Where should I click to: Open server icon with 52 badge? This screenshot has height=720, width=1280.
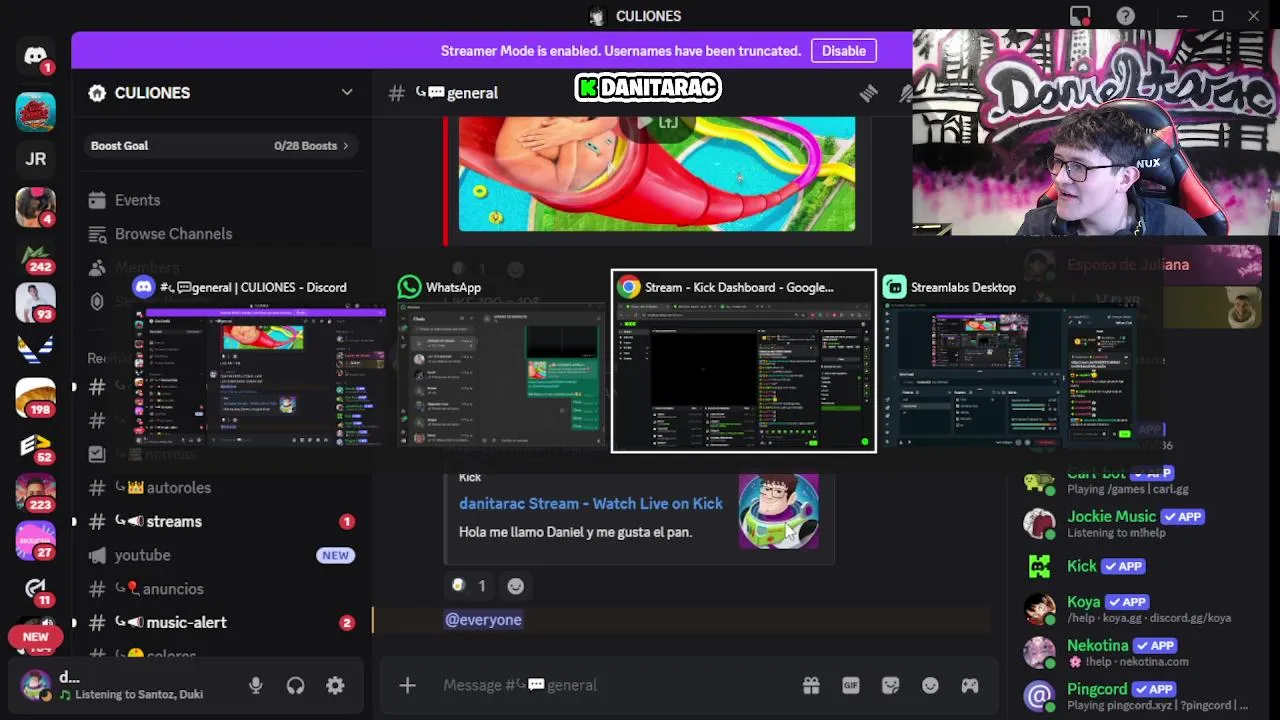36,446
